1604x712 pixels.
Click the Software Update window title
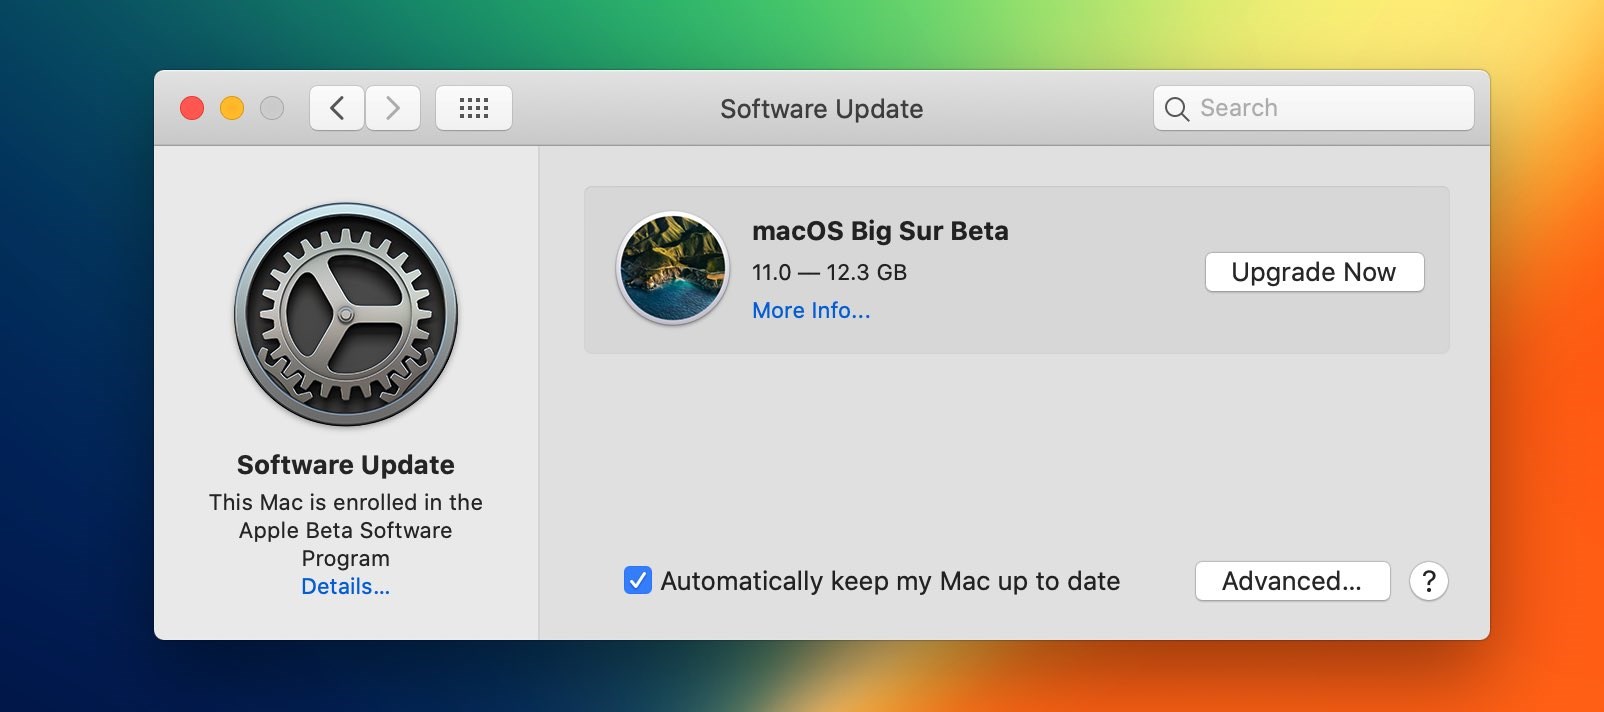[822, 109]
